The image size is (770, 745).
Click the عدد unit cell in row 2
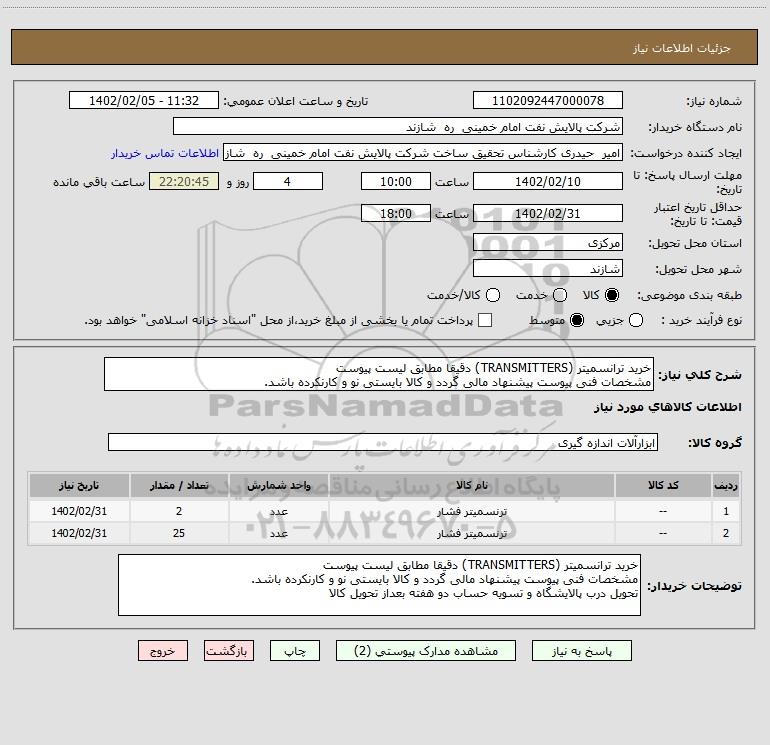tap(278, 533)
